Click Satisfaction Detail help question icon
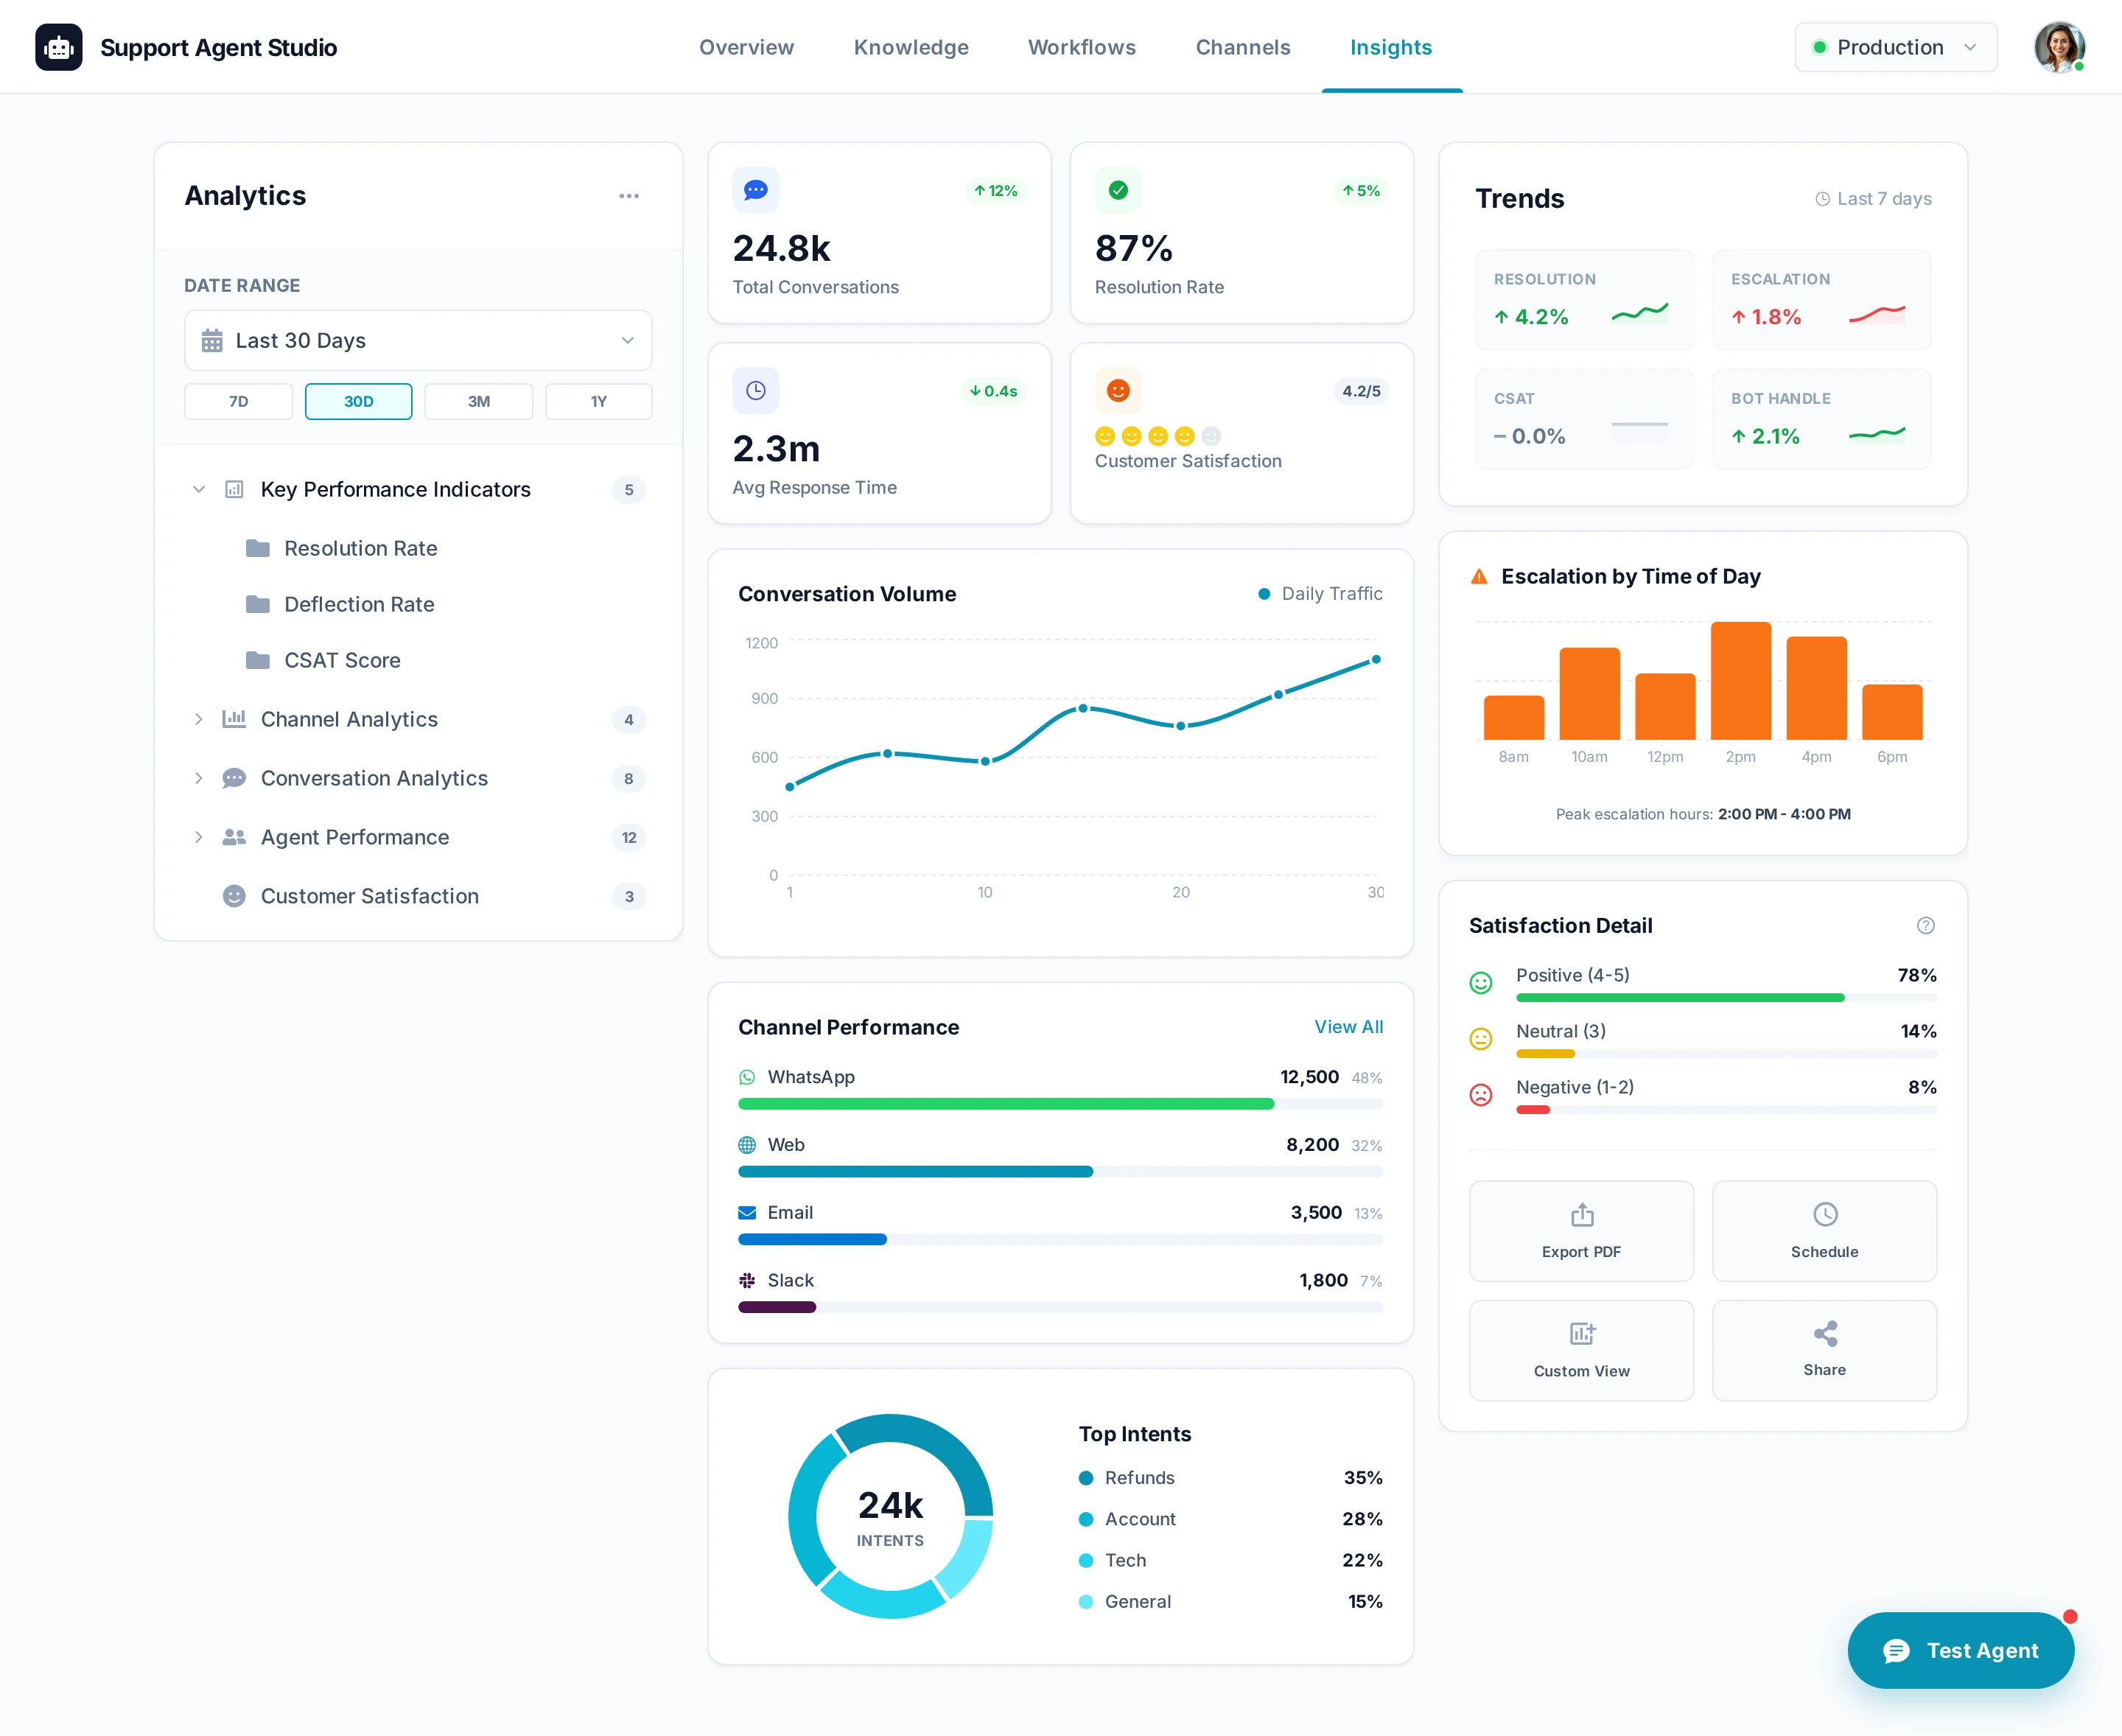 (x=1925, y=926)
